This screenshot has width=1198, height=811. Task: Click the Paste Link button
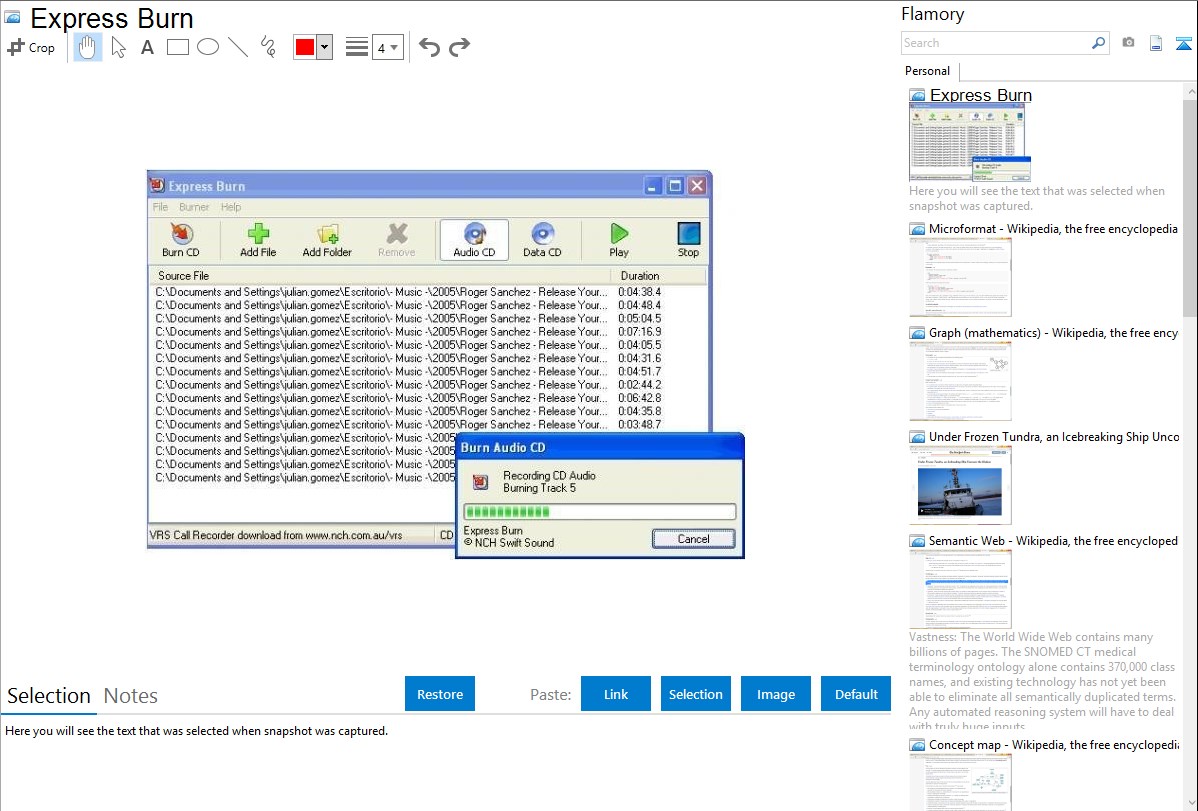pos(616,694)
